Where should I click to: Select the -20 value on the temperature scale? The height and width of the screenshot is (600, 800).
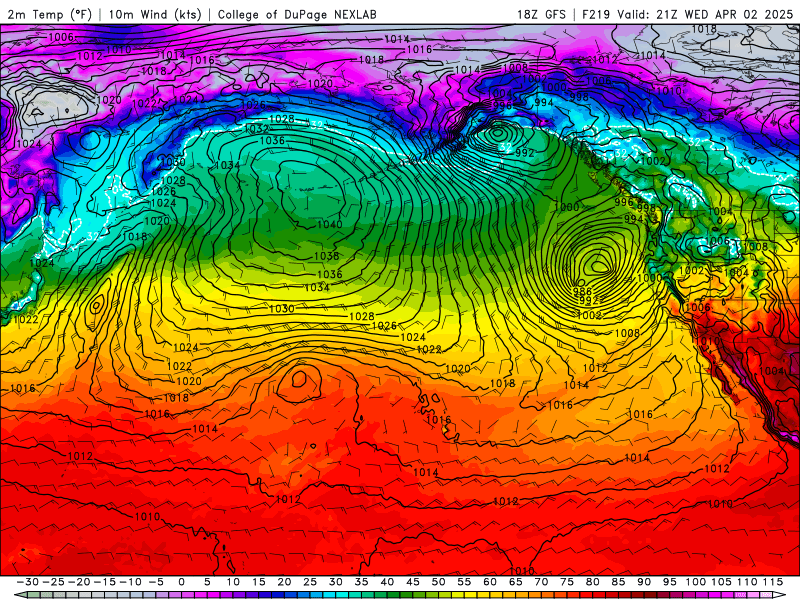coord(79,582)
